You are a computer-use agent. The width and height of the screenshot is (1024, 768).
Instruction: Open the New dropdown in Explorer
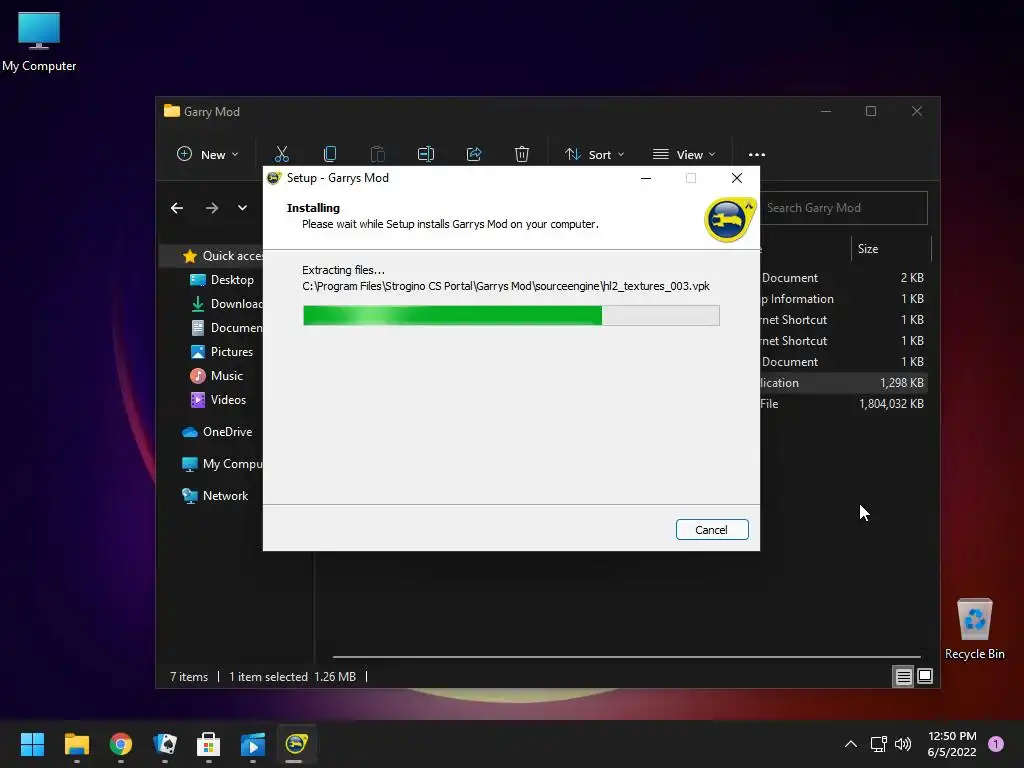208,155
